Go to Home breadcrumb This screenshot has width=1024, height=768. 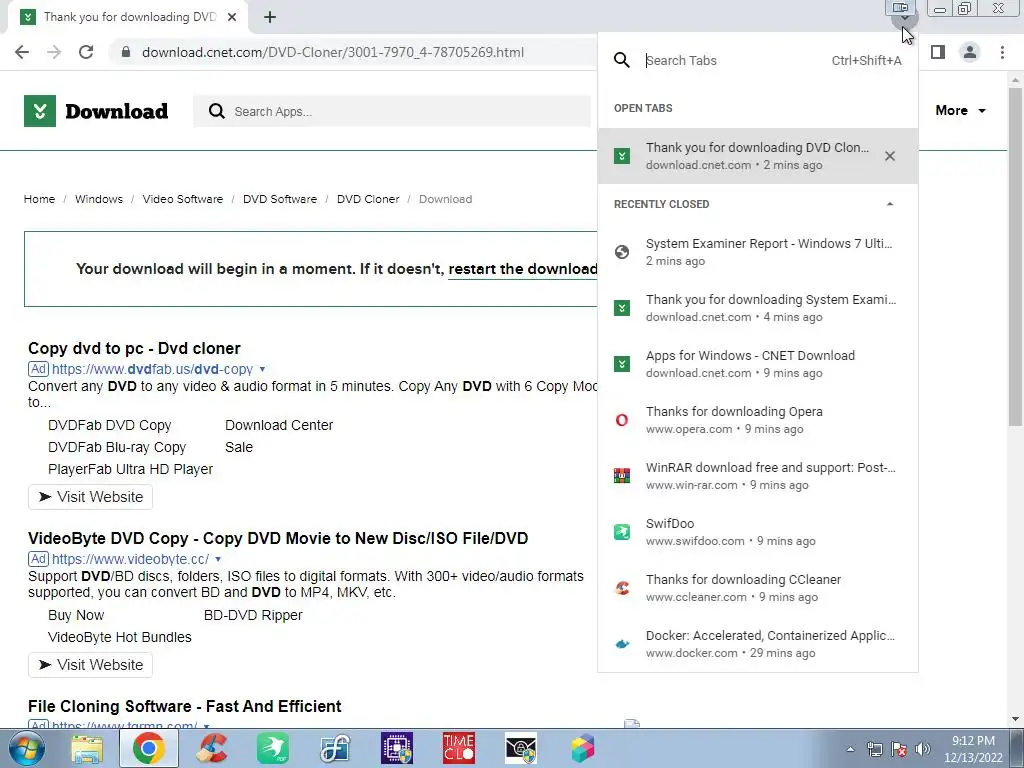pos(39,199)
